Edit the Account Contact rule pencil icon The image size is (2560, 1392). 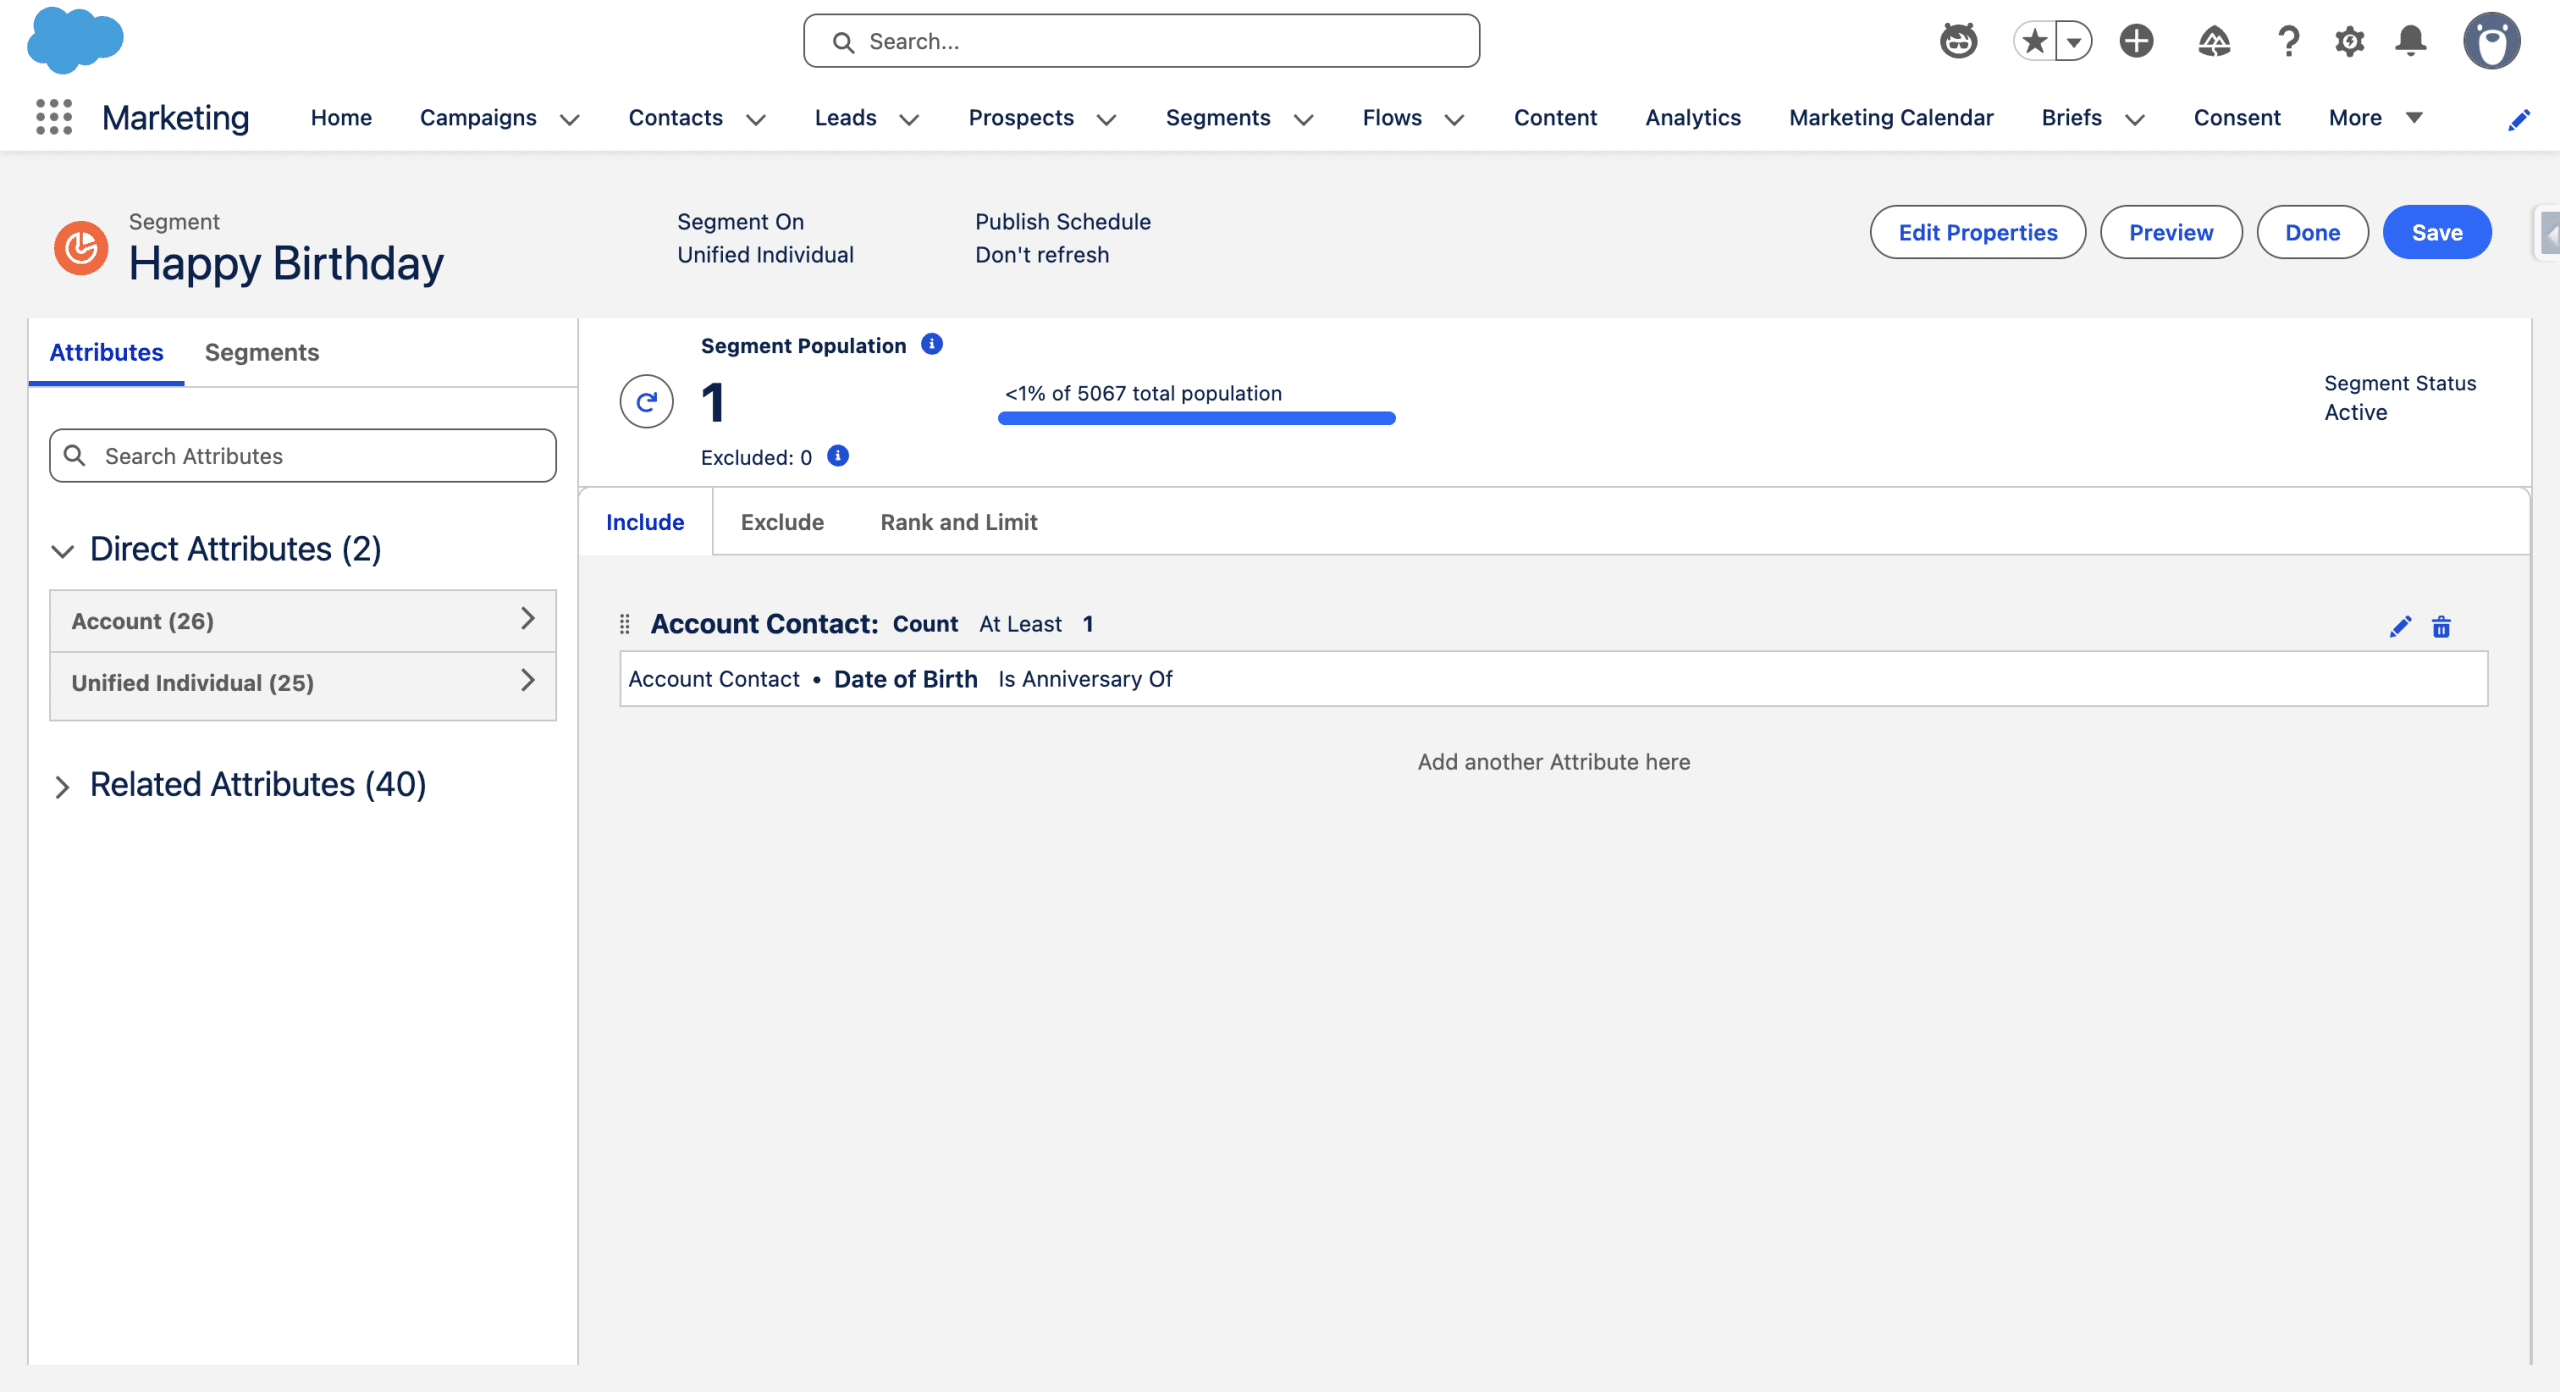(2400, 626)
